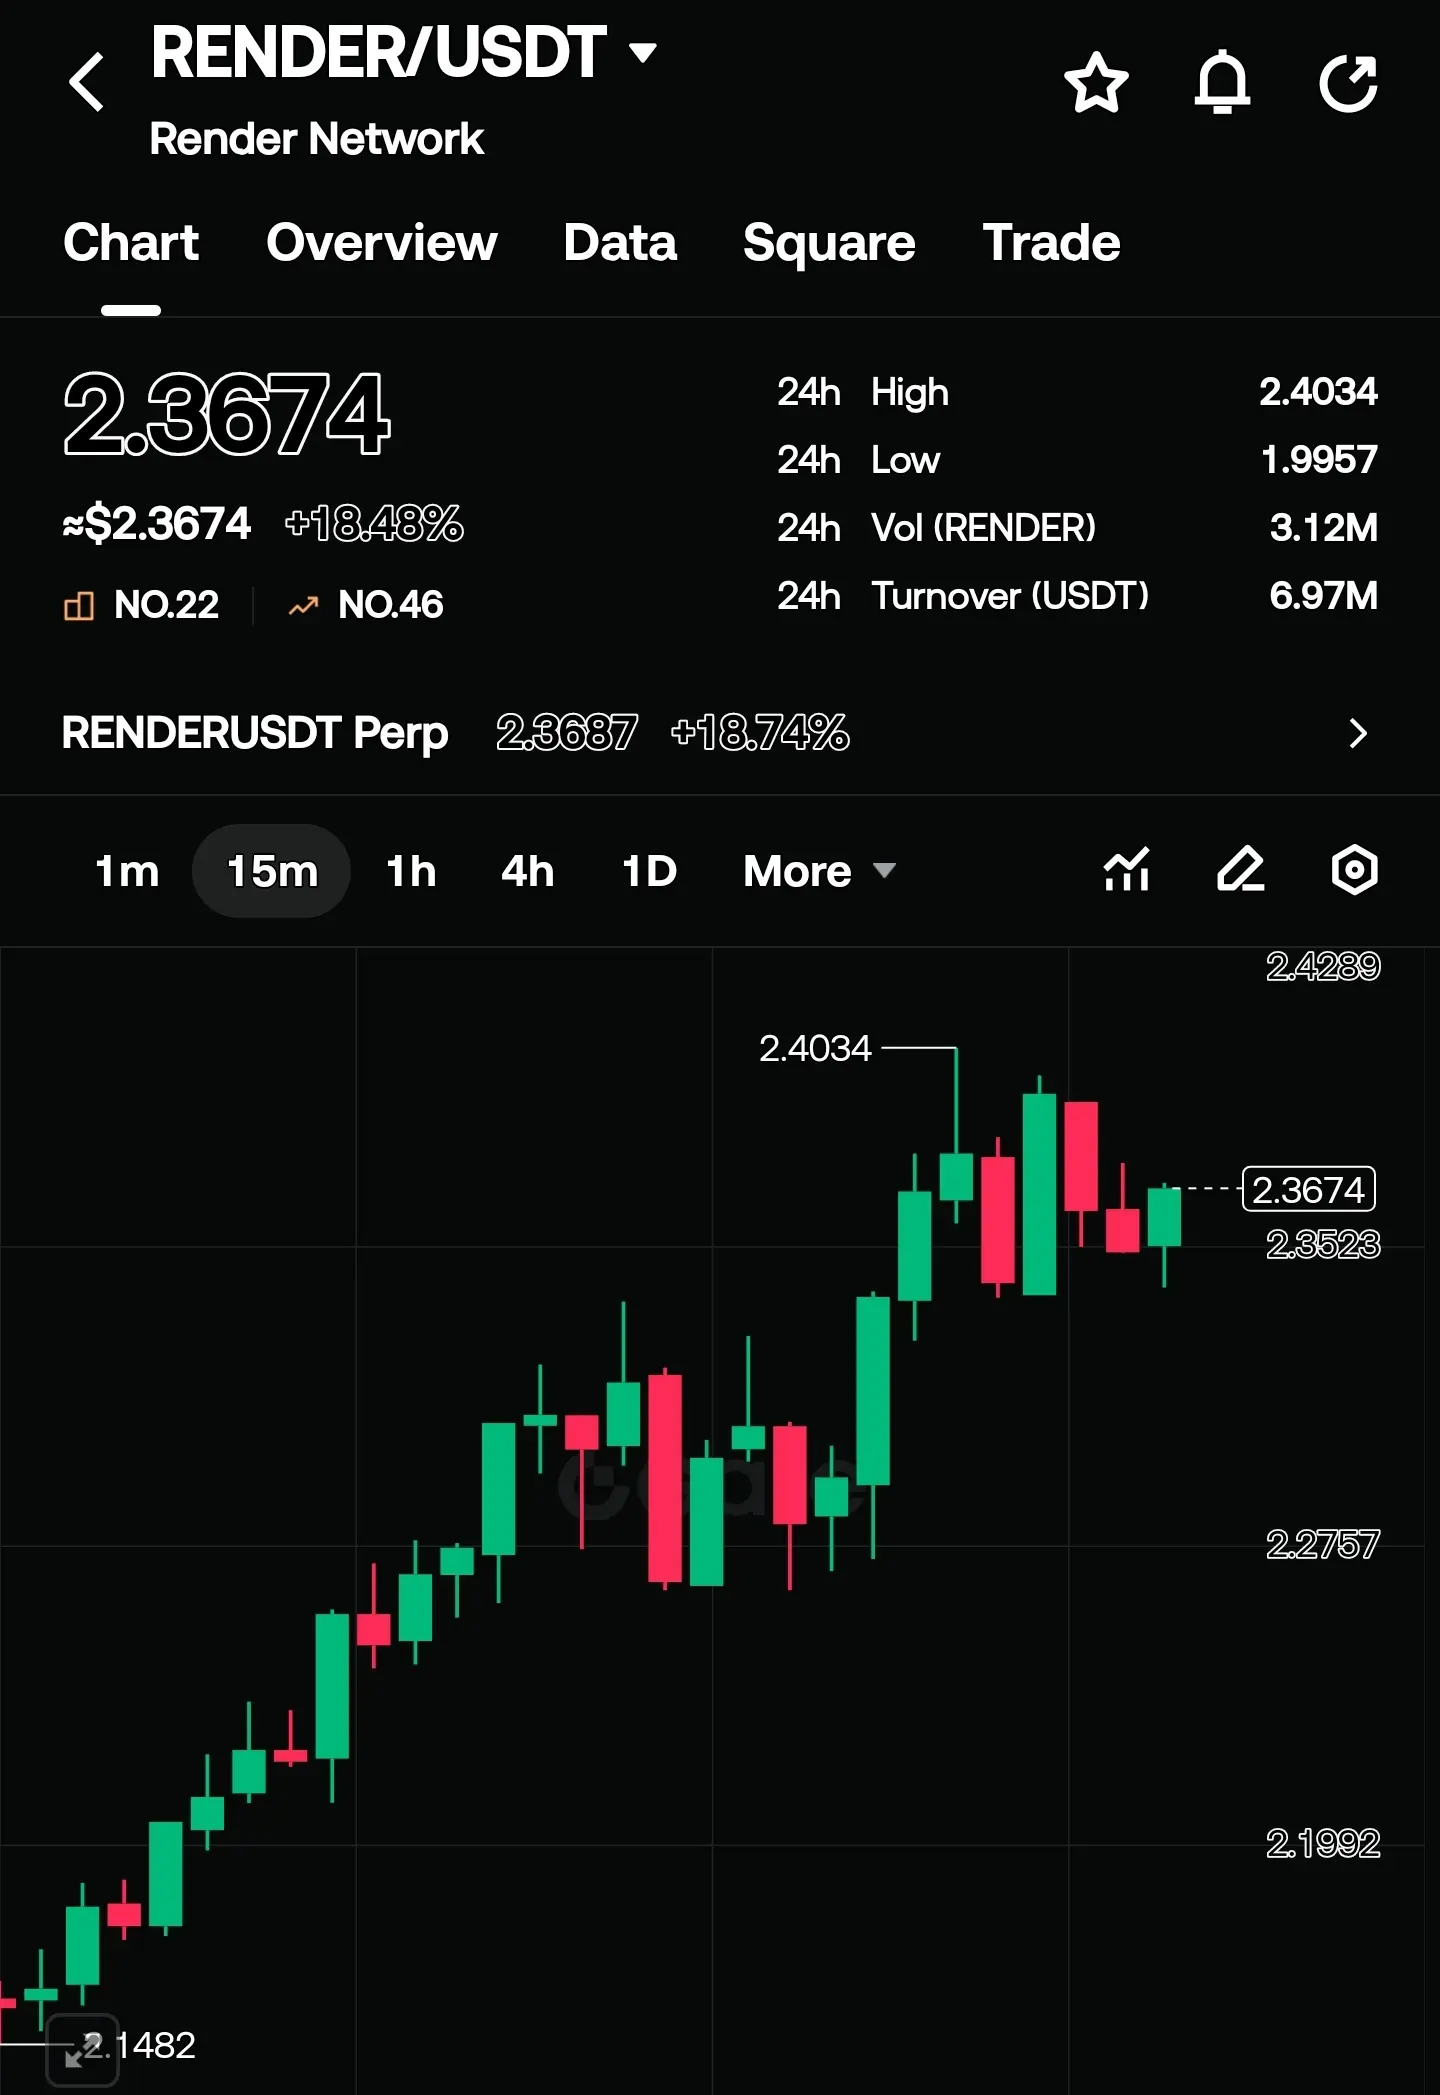Open the Square tab

point(829,243)
